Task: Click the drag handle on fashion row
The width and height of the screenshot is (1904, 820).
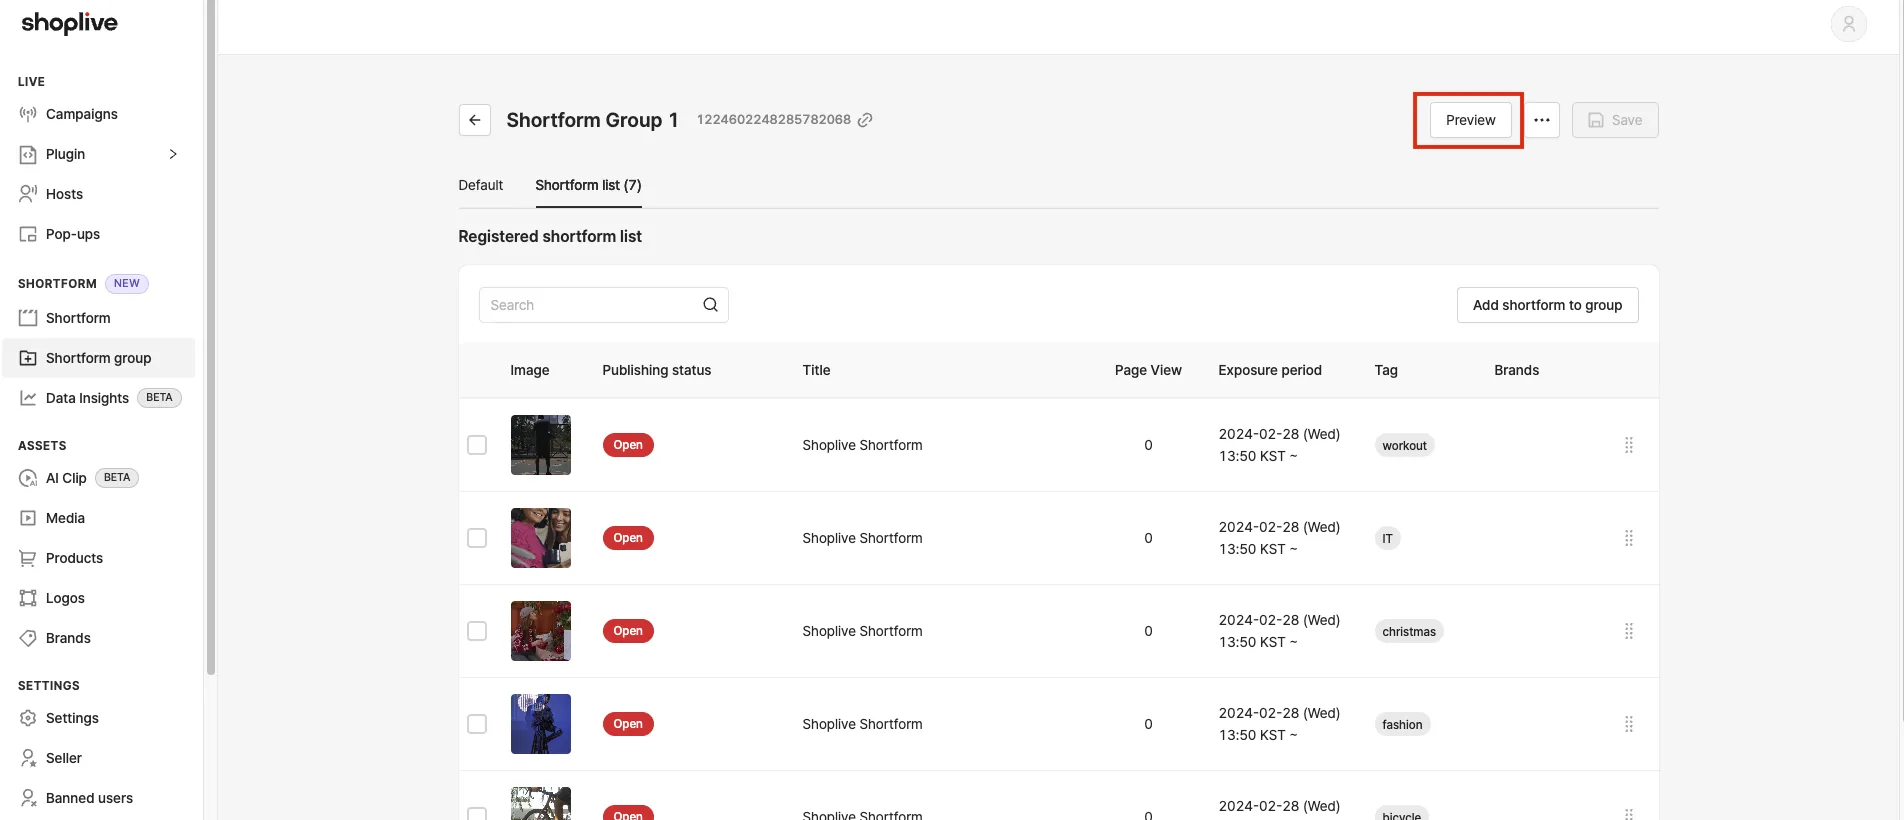Action: [x=1629, y=724]
